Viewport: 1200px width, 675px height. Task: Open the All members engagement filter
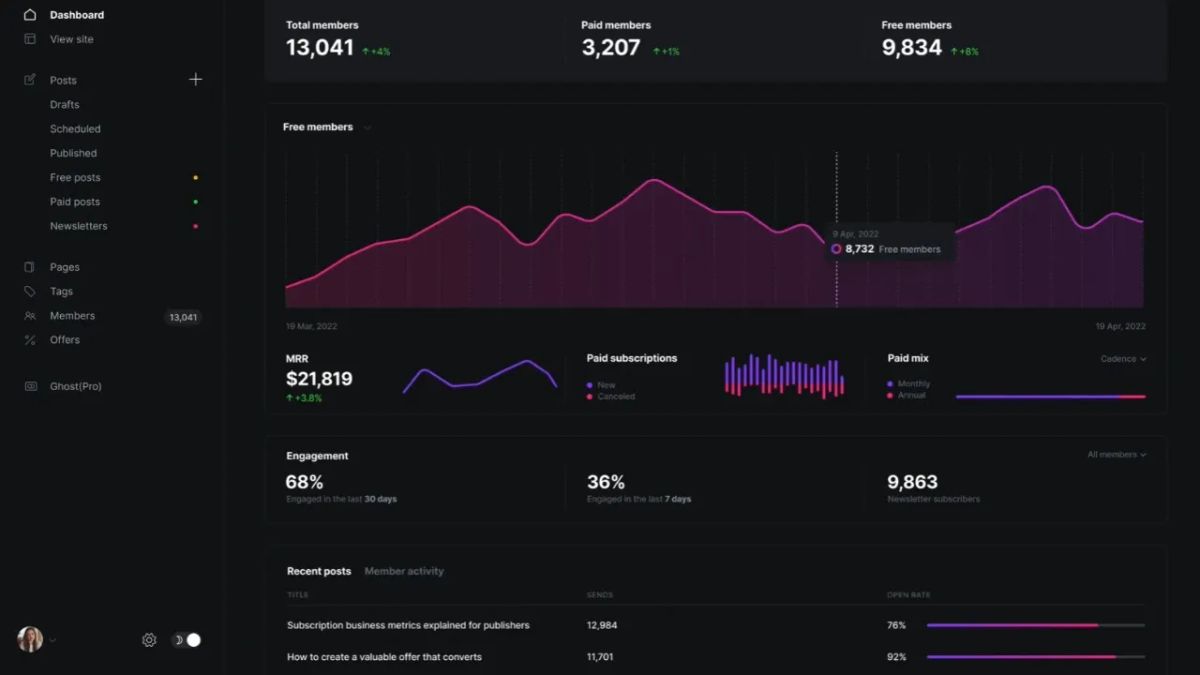click(x=1114, y=454)
